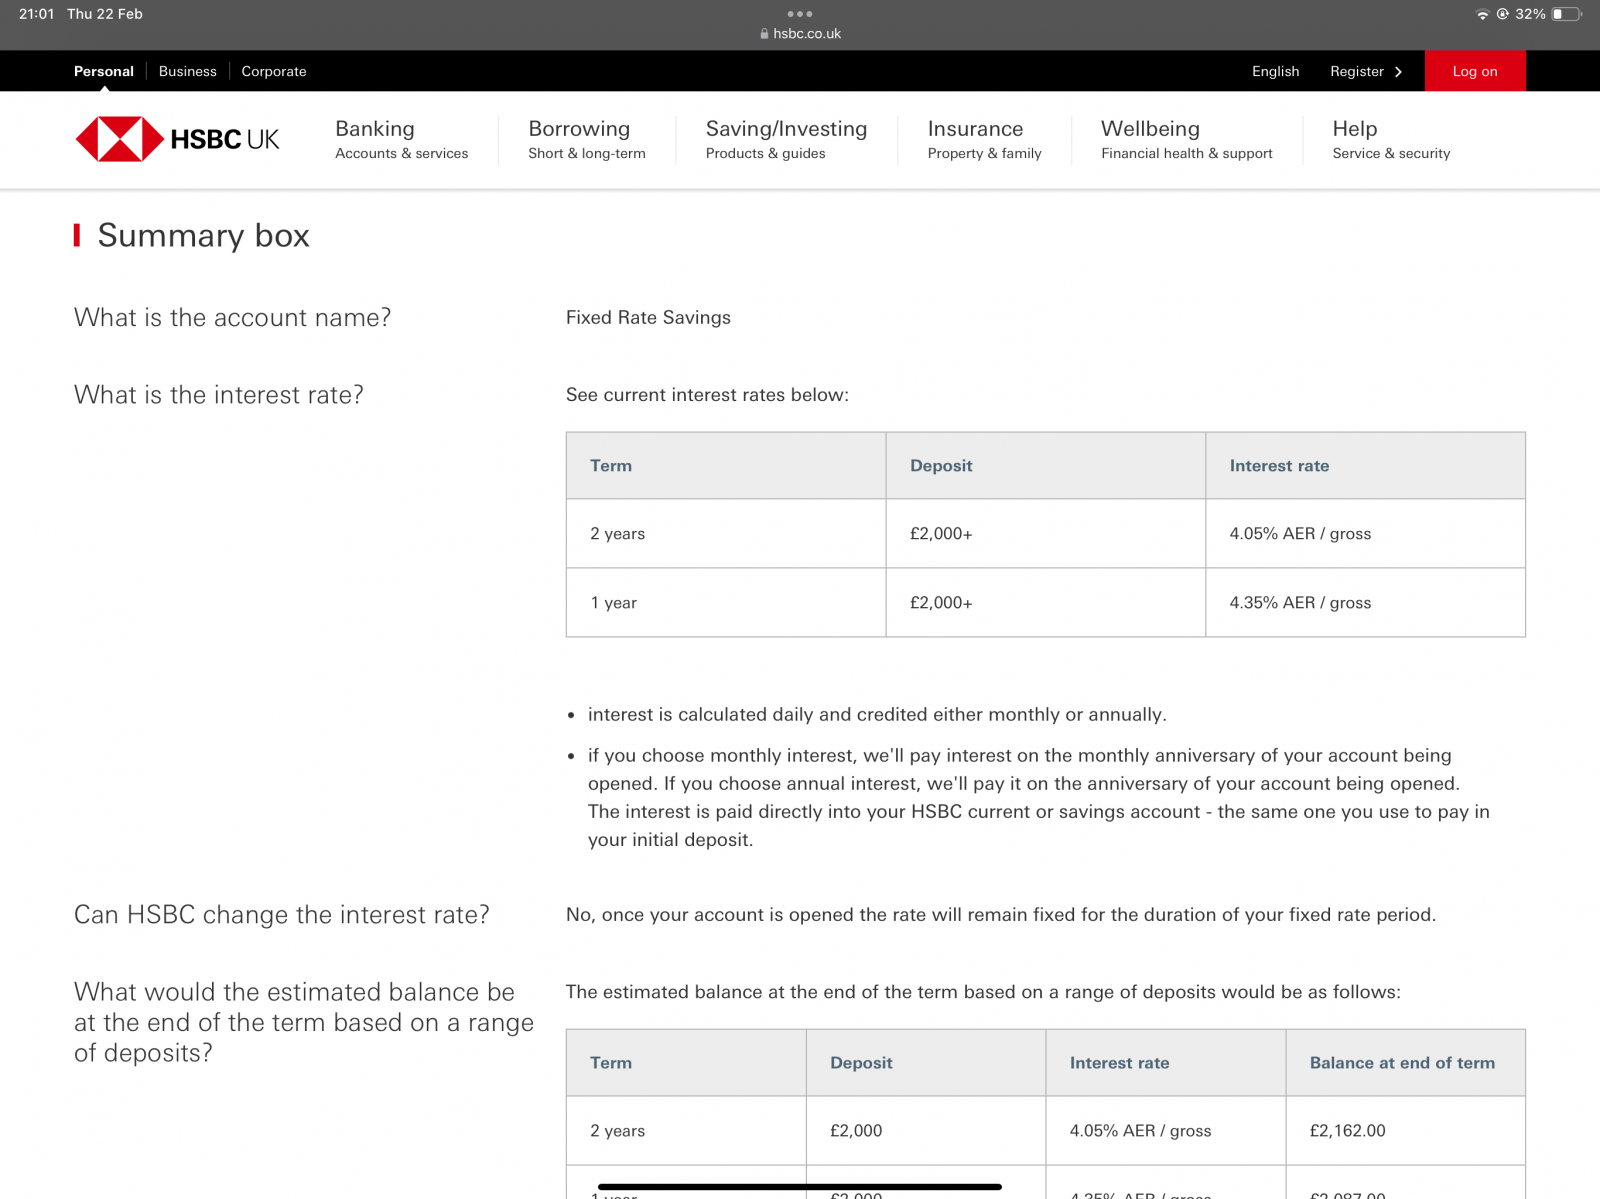Switch to the Business tab

point(187,71)
